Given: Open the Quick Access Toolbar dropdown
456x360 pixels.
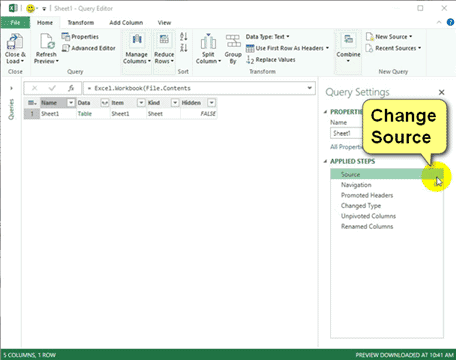Looking at the screenshot, I should (44, 9).
